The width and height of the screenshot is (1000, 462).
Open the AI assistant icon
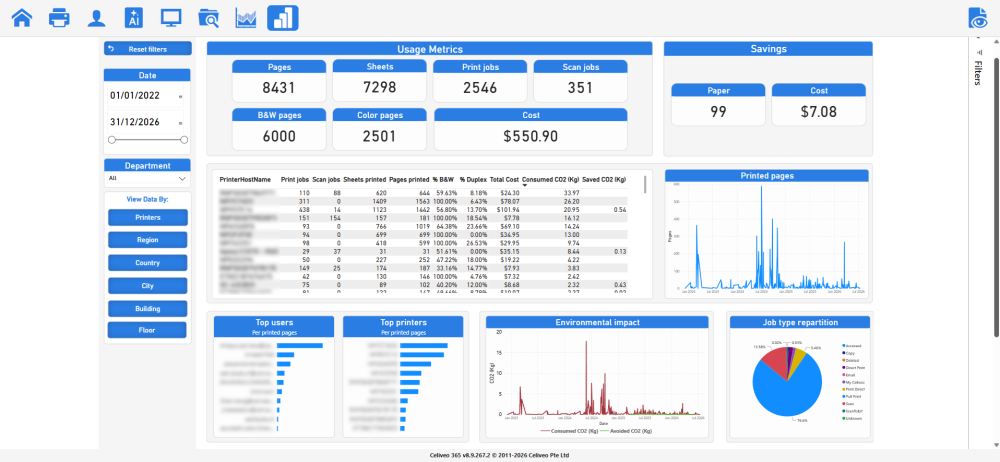(134, 18)
